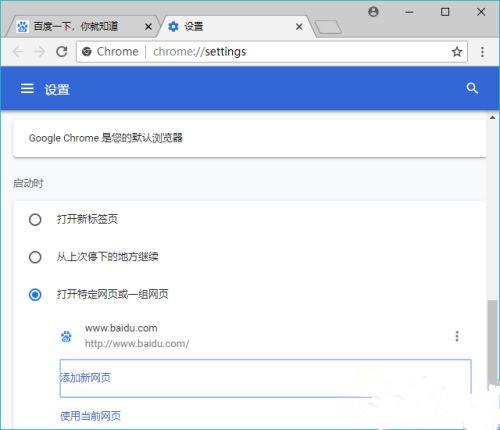500x430 pixels.
Task: Reload the page with refresh icon
Action: (62, 51)
